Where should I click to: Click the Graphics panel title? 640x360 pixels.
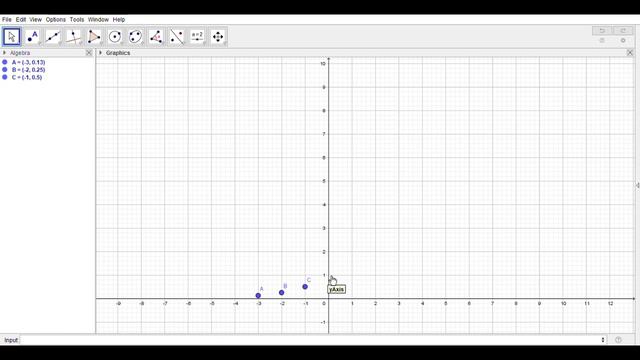tap(118, 53)
